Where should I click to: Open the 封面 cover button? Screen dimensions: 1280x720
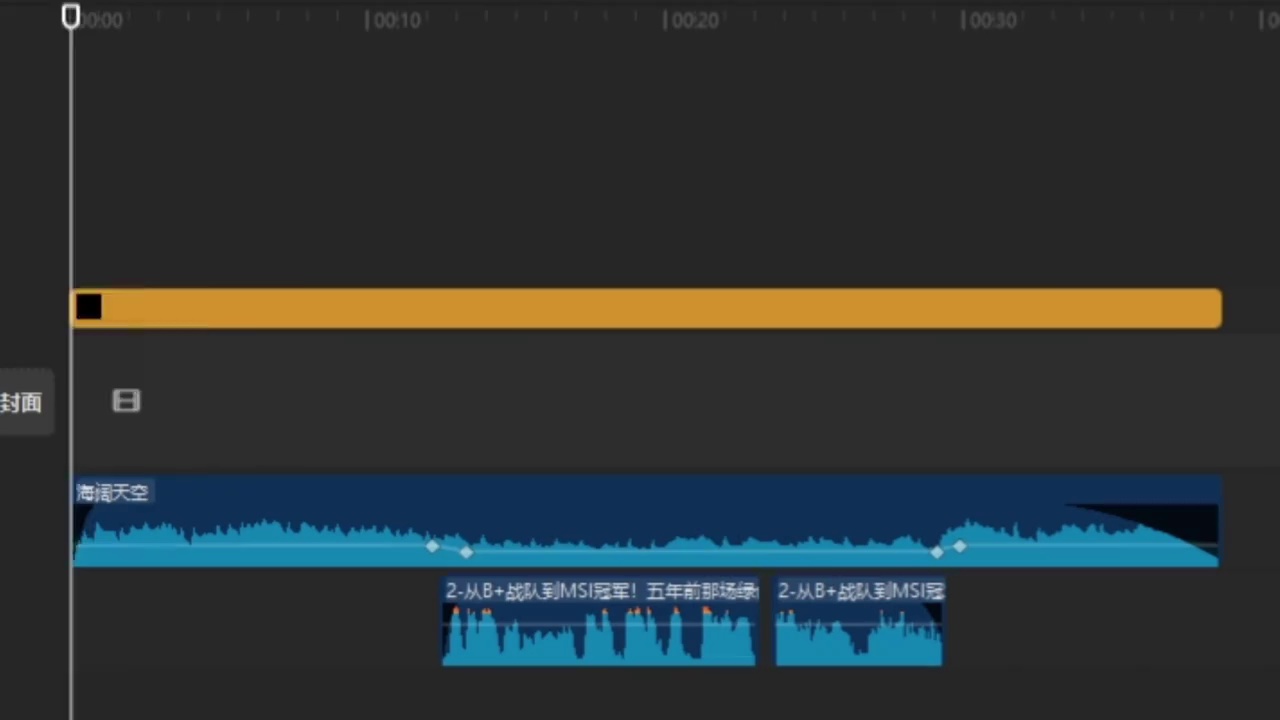pos(22,402)
